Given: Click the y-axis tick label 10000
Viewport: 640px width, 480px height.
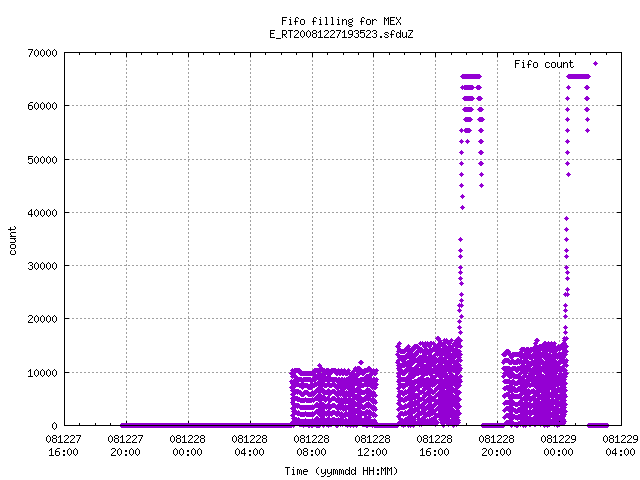Looking at the screenshot, I should 42,373.
